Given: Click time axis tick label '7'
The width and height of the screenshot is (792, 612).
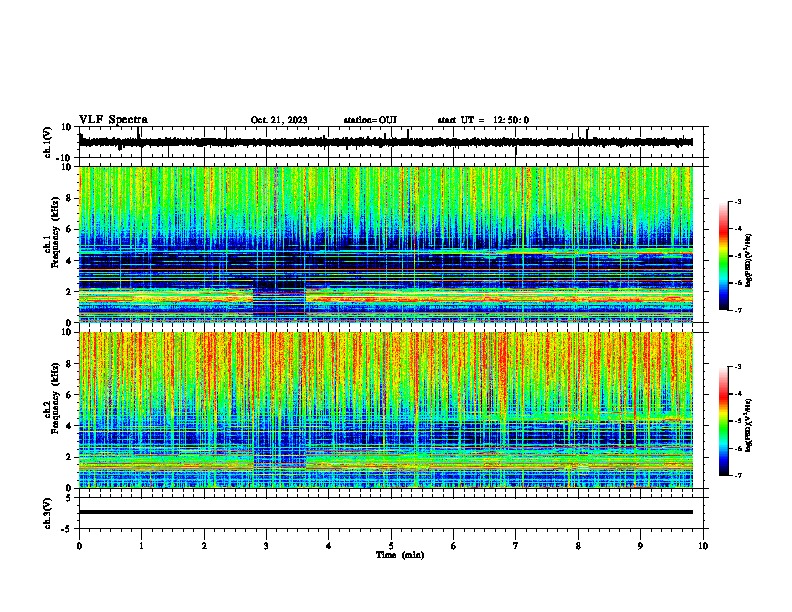Looking at the screenshot, I should (x=516, y=545).
